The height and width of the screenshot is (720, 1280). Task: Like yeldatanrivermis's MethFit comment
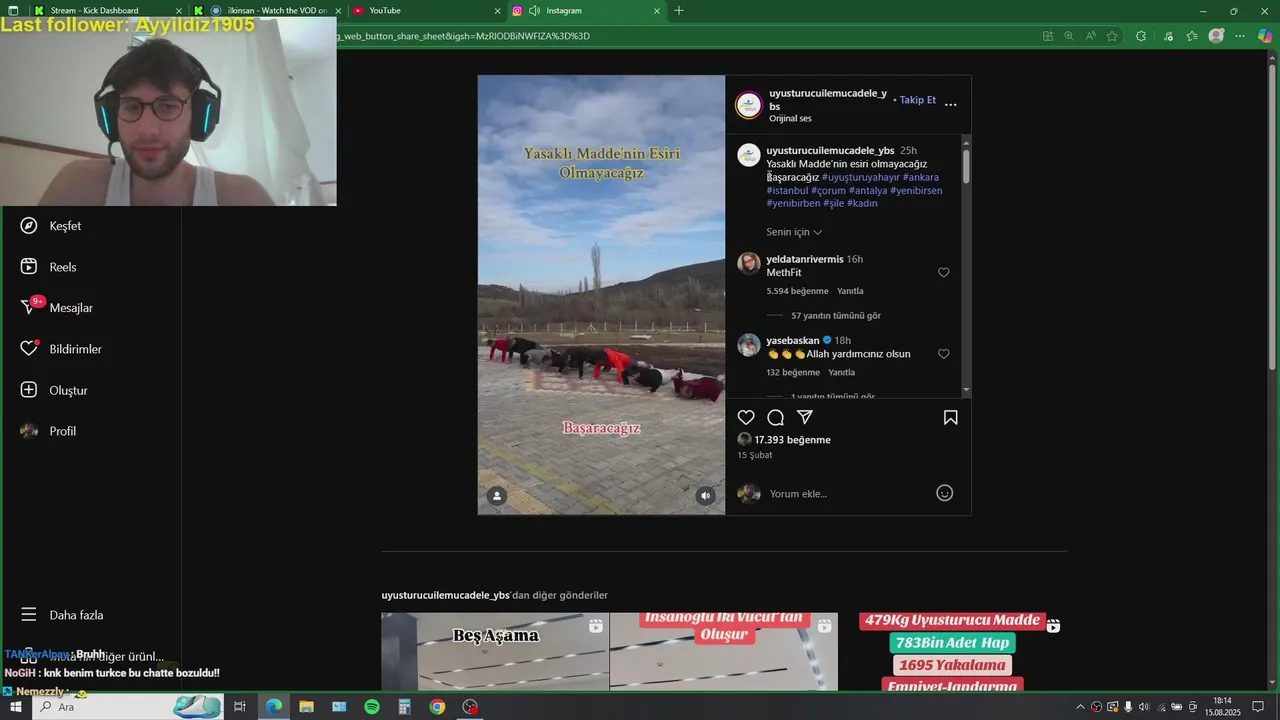click(943, 272)
